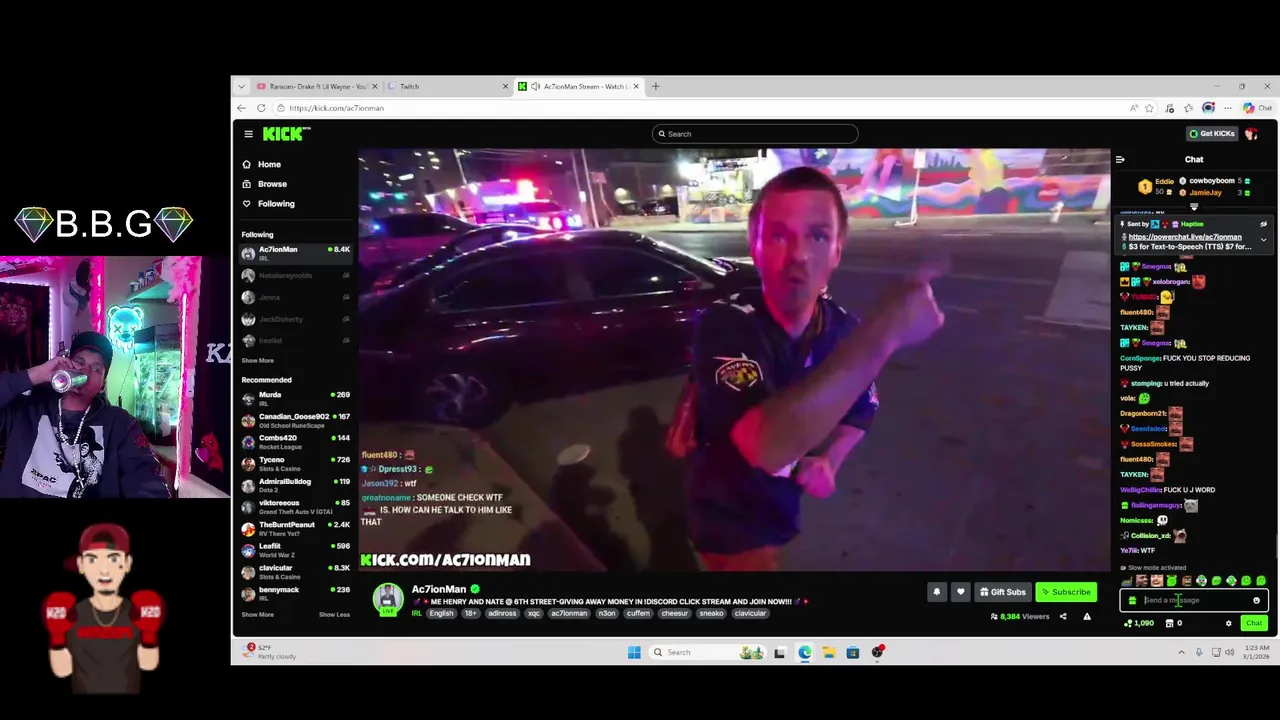Open Murda recommended channel
Image resolution: width=1280 pixels, height=720 pixels.
(296, 399)
